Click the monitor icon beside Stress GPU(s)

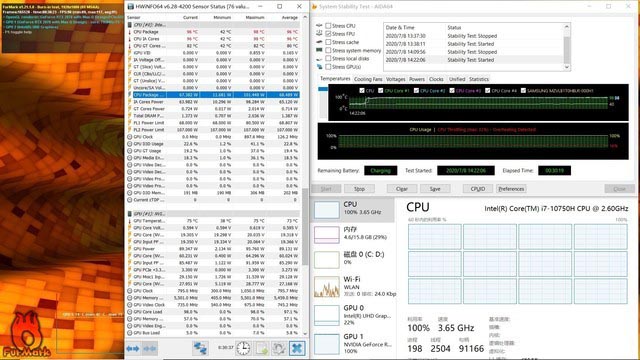click(x=319, y=67)
